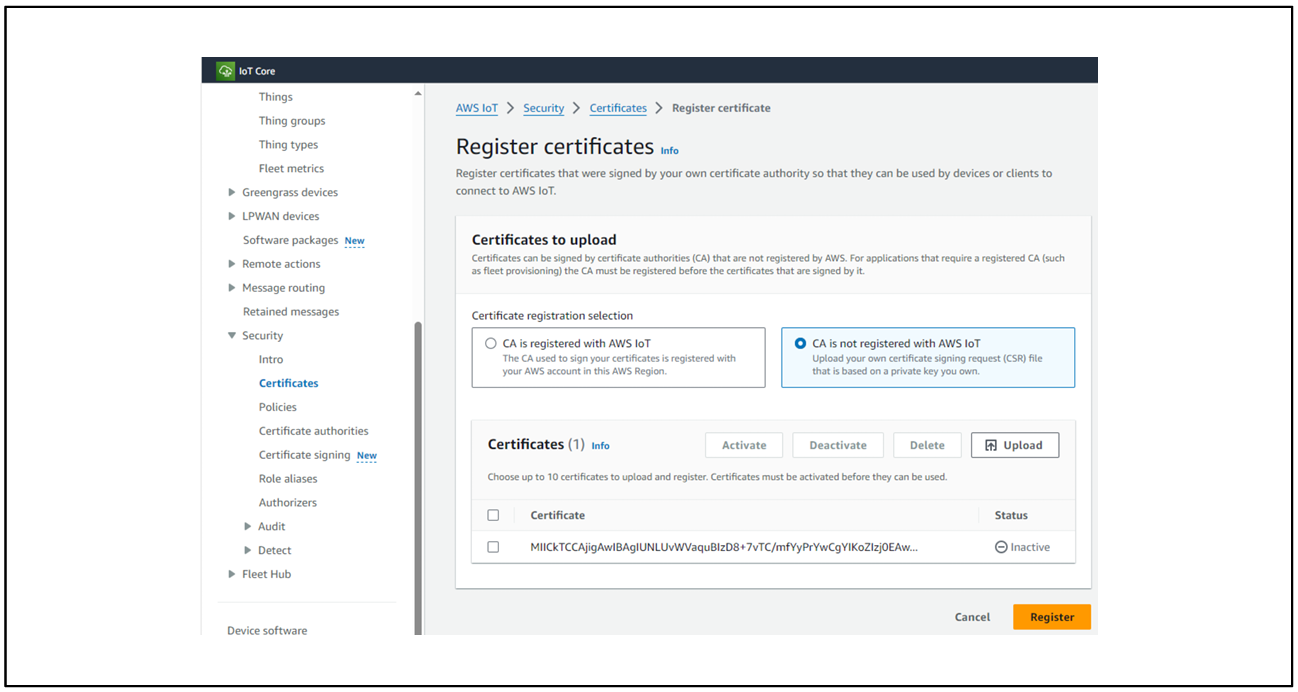Viewport: 1298px width, 692px height.
Task: Expand Greengrass devices in sidebar
Action: pyautogui.click(x=232, y=193)
